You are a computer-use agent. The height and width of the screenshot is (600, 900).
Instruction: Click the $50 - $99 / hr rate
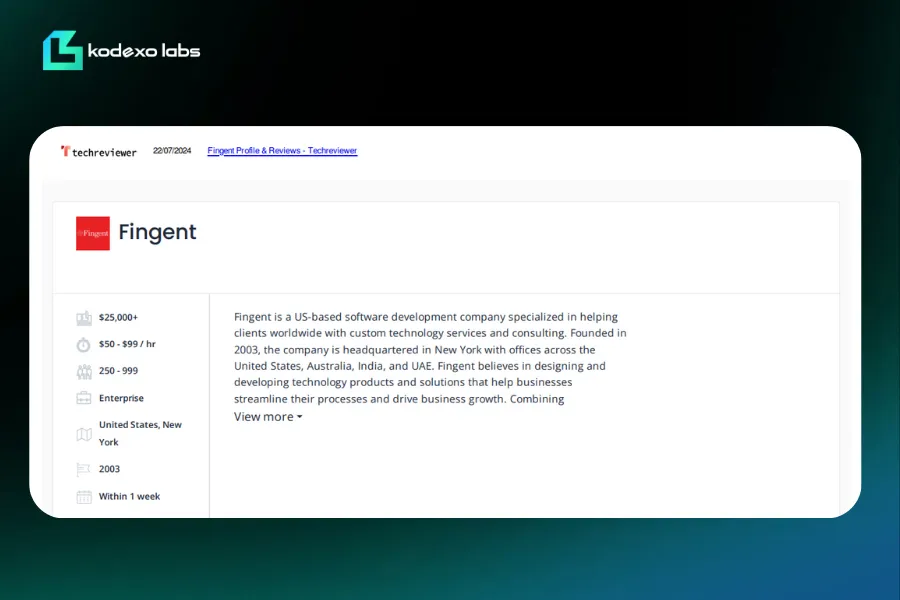point(127,344)
